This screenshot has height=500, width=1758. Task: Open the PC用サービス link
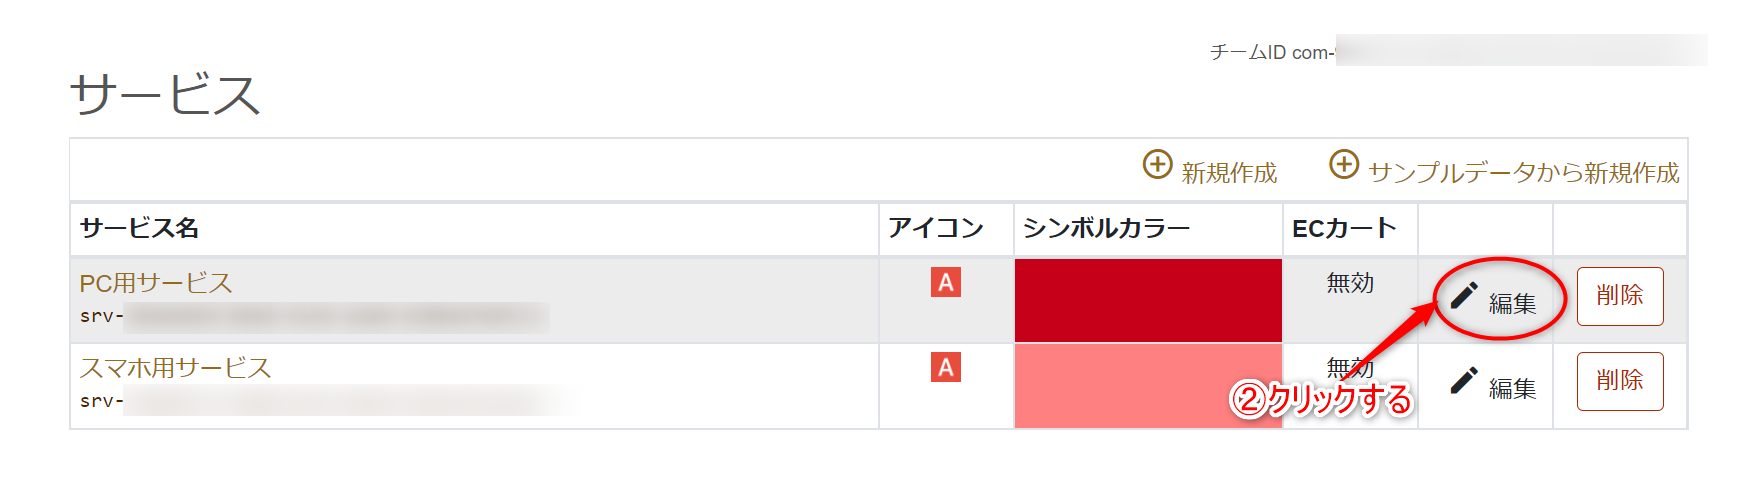(156, 283)
